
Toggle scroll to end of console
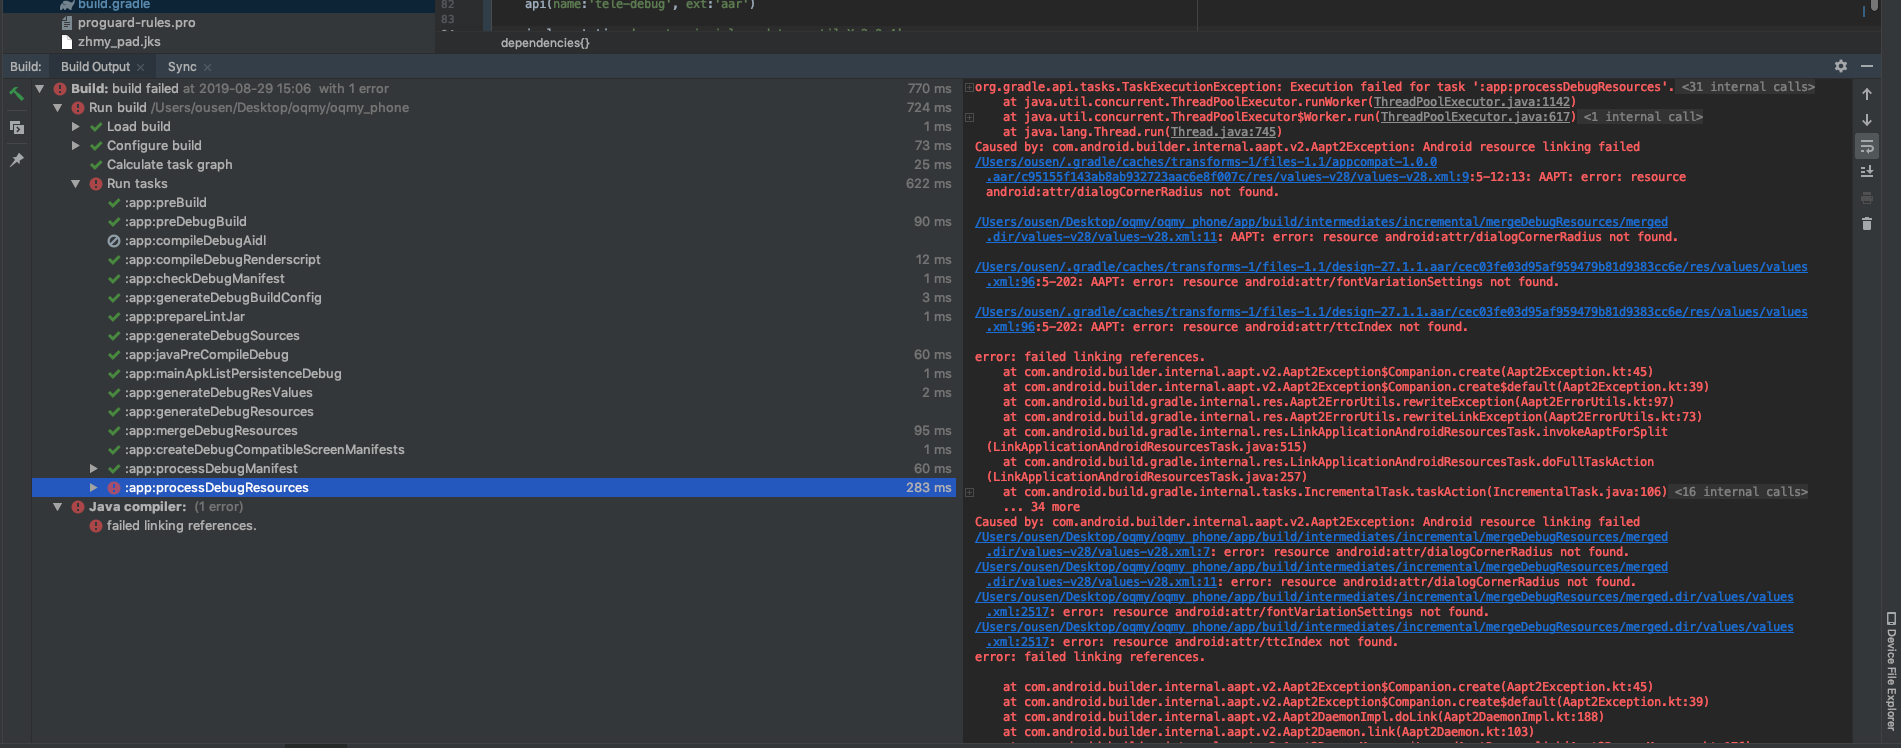(x=1866, y=172)
